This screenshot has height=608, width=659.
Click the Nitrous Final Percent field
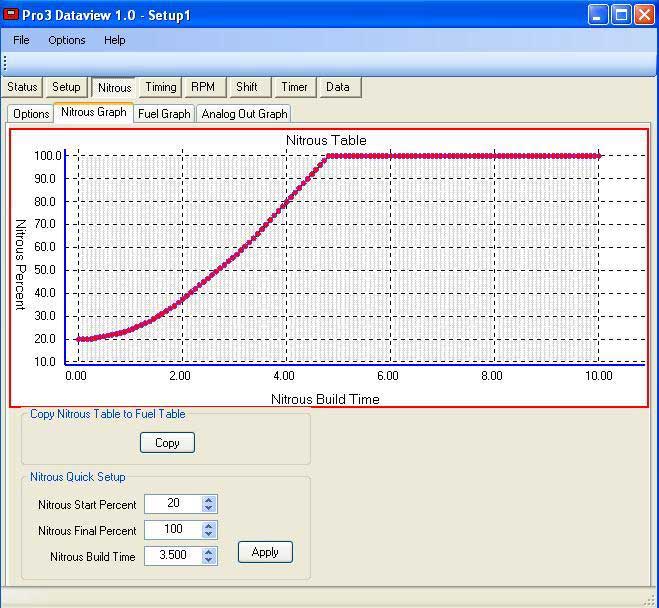pyautogui.click(x=173, y=529)
